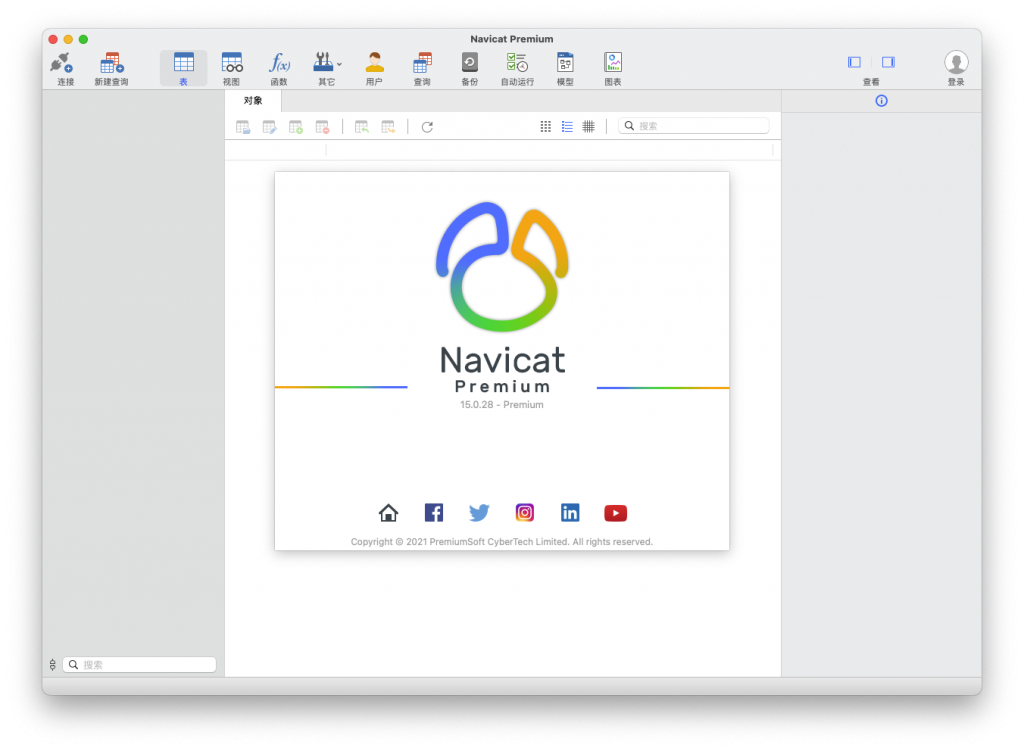Image resolution: width=1024 pixels, height=751 pixels.
Task: Open the LinkedIn link
Action: 570,513
